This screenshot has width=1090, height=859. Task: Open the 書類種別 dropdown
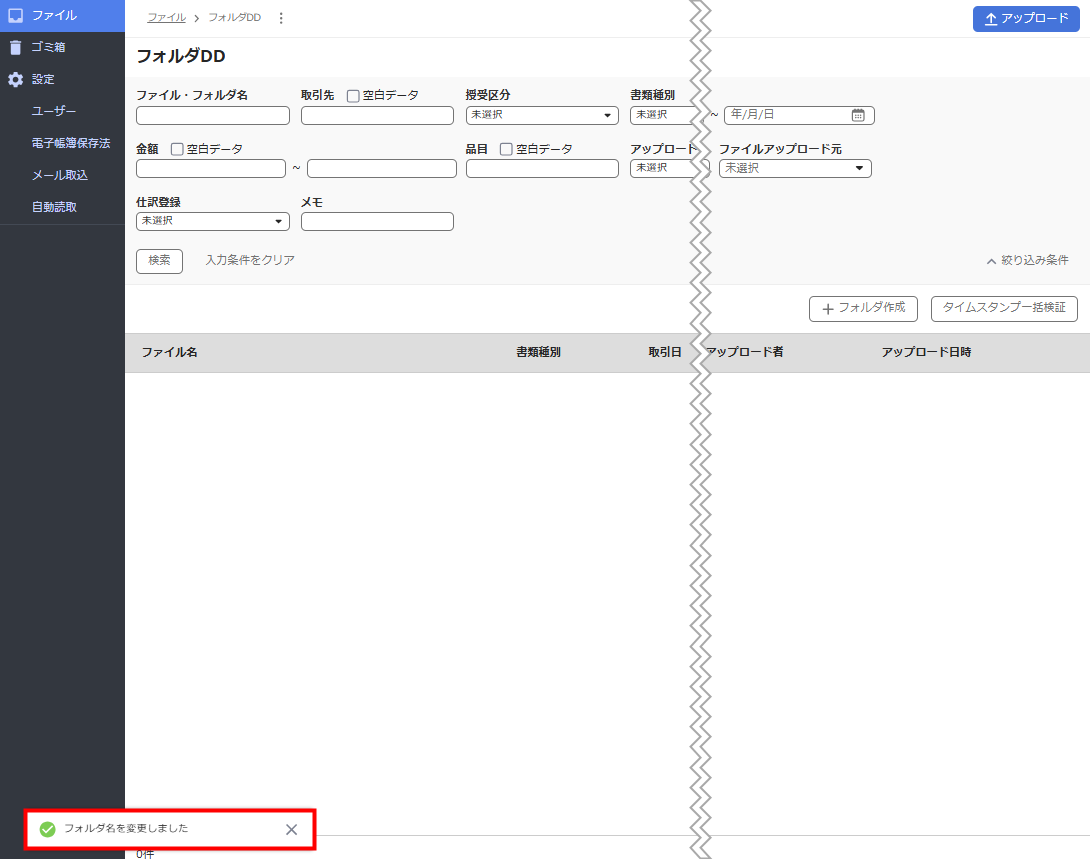click(x=664, y=115)
